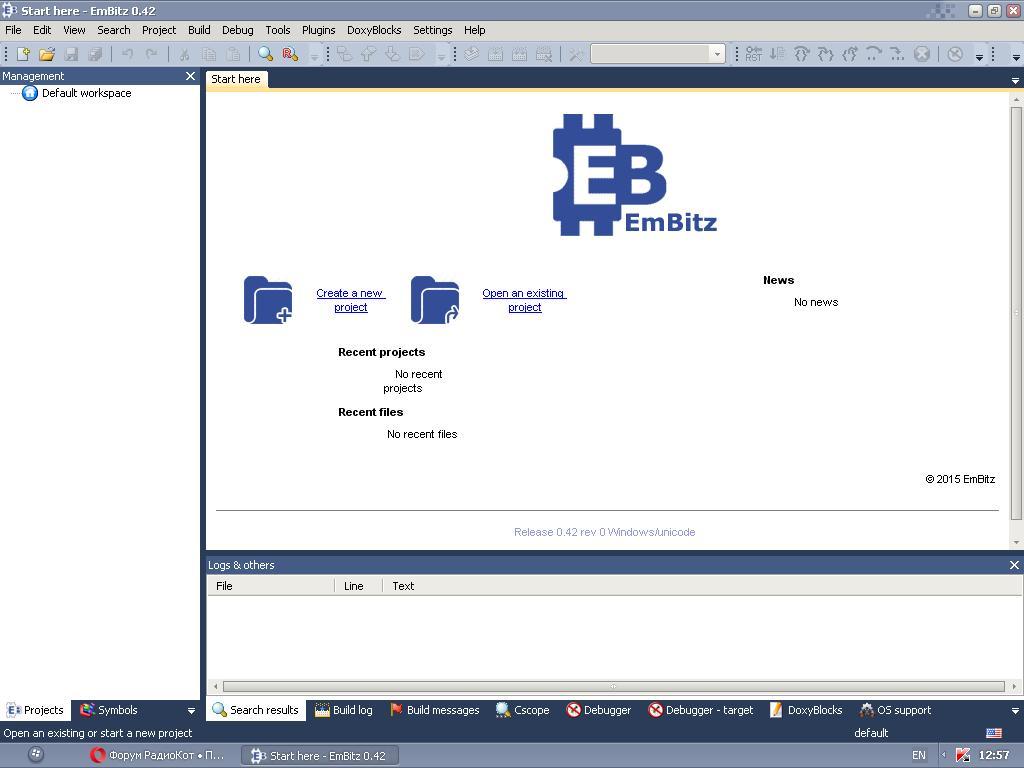The width and height of the screenshot is (1024, 768).
Task: Open the Management panel tabs dropdown arrow
Action: point(191,711)
